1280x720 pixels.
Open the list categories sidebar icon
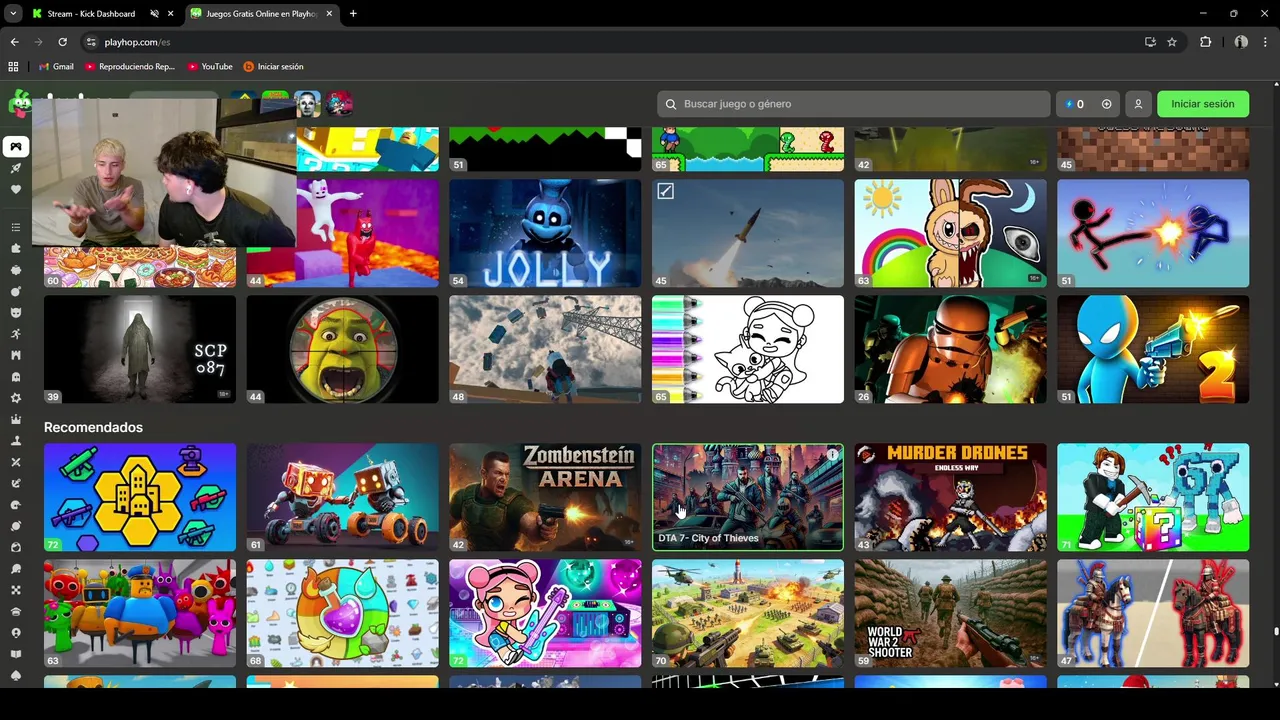coord(15,227)
